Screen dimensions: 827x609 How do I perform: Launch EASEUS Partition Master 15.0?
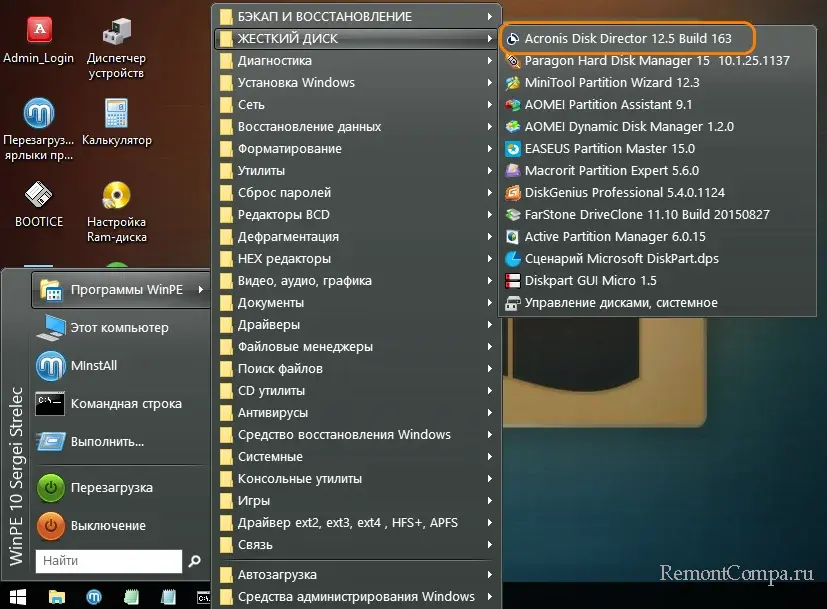657,149
